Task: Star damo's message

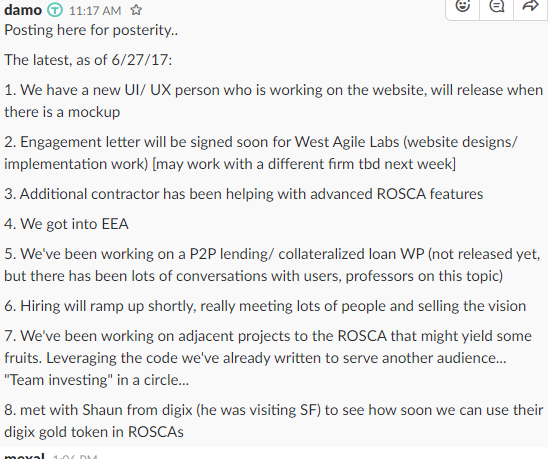Action: (136, 10)
